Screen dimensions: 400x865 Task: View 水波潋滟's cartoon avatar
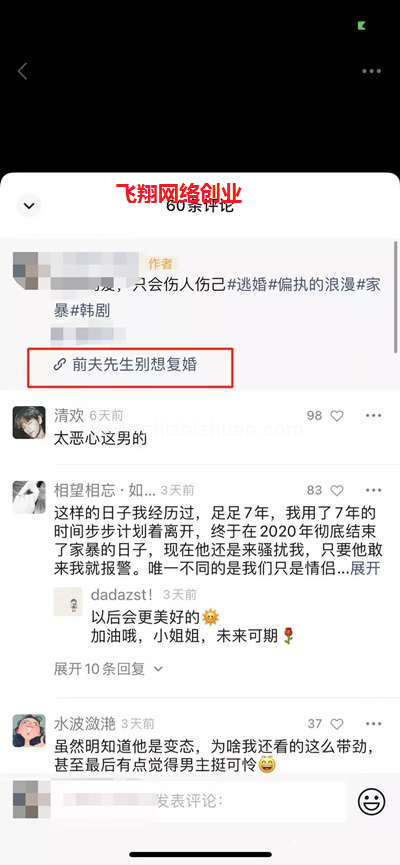(x=29, y=730)
